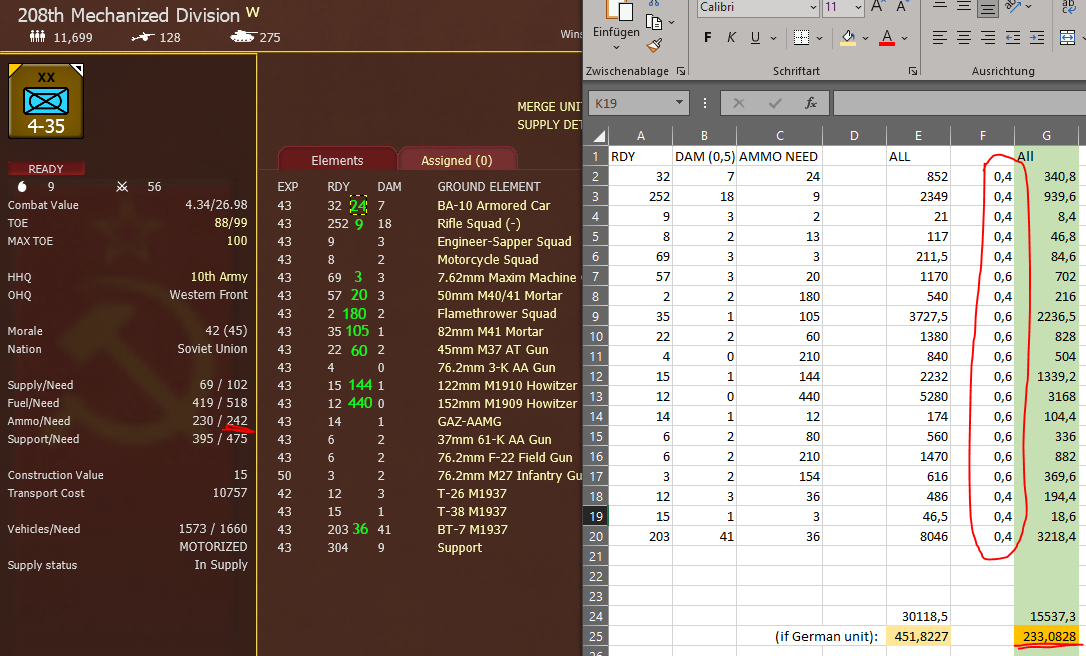This screenshot has height=656, width=1086.
Task: Click the confirm entry checkmark
Action: pos(775,103)
